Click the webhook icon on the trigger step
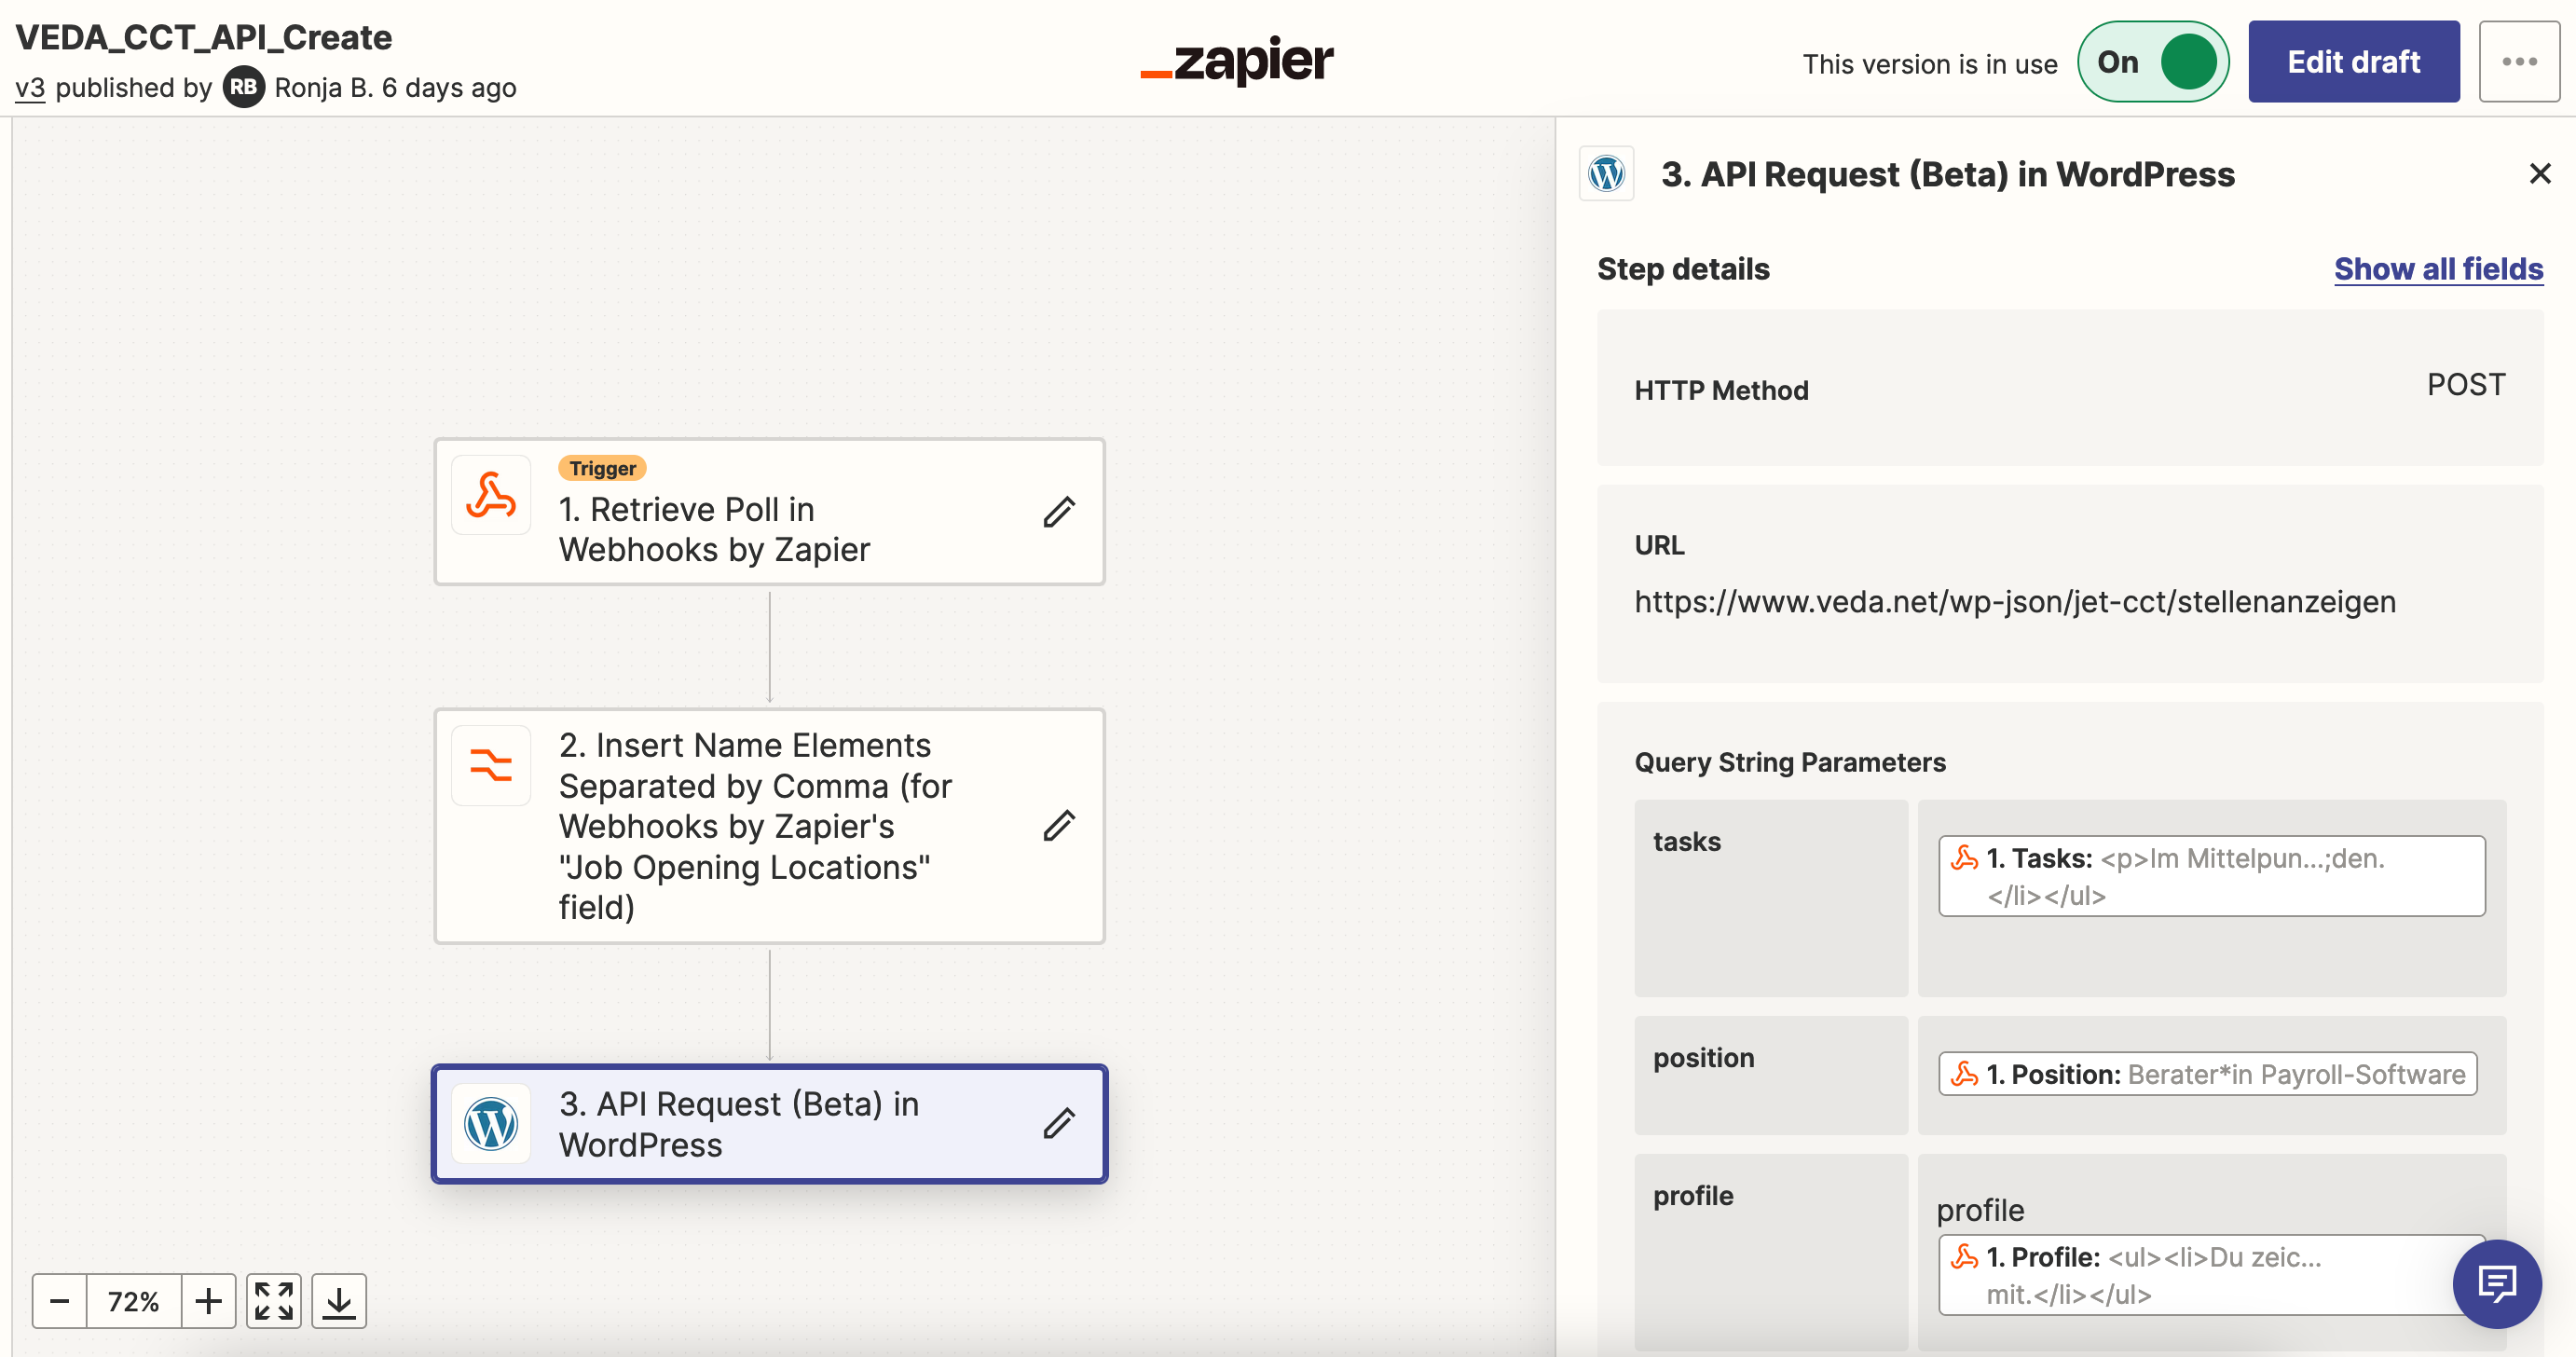2576x1357 pixels. tap(491, 496)
